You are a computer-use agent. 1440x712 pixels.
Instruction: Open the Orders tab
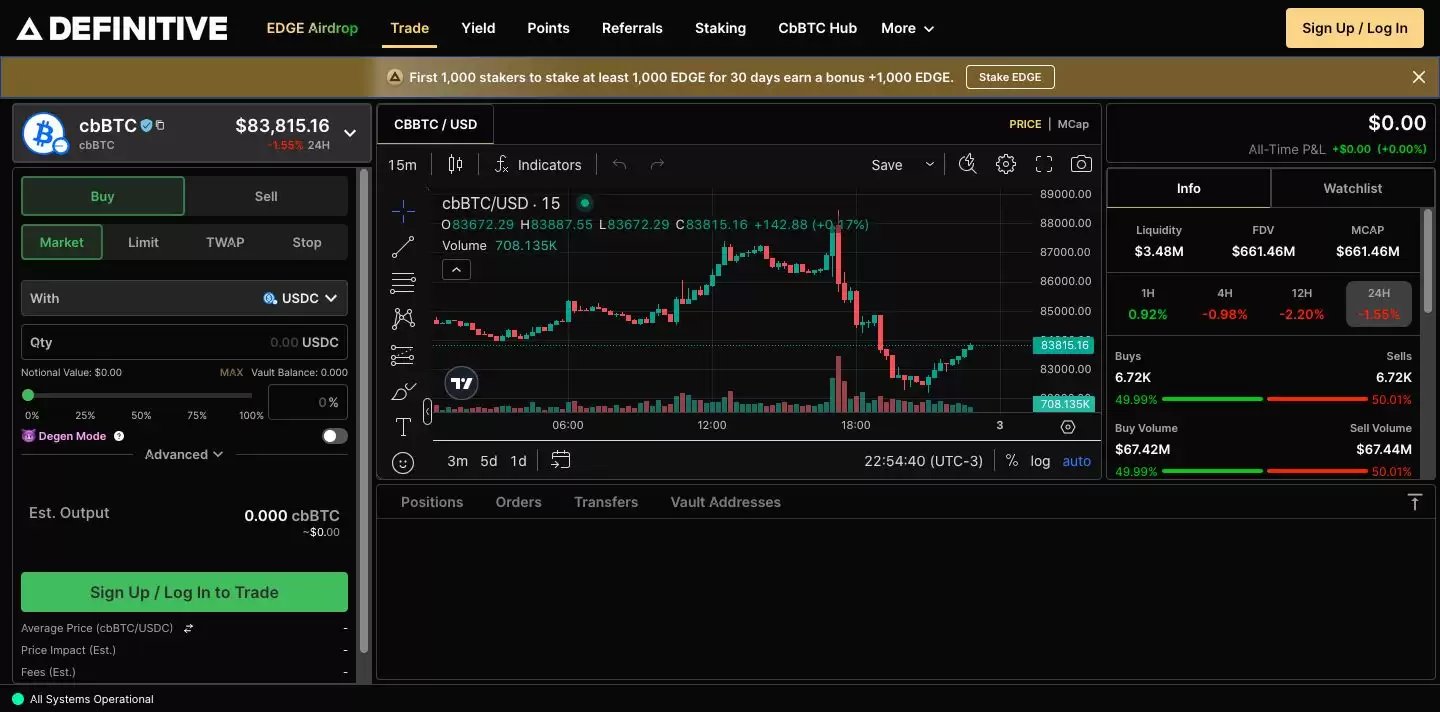pyautogui.click(x=518, y=502)
